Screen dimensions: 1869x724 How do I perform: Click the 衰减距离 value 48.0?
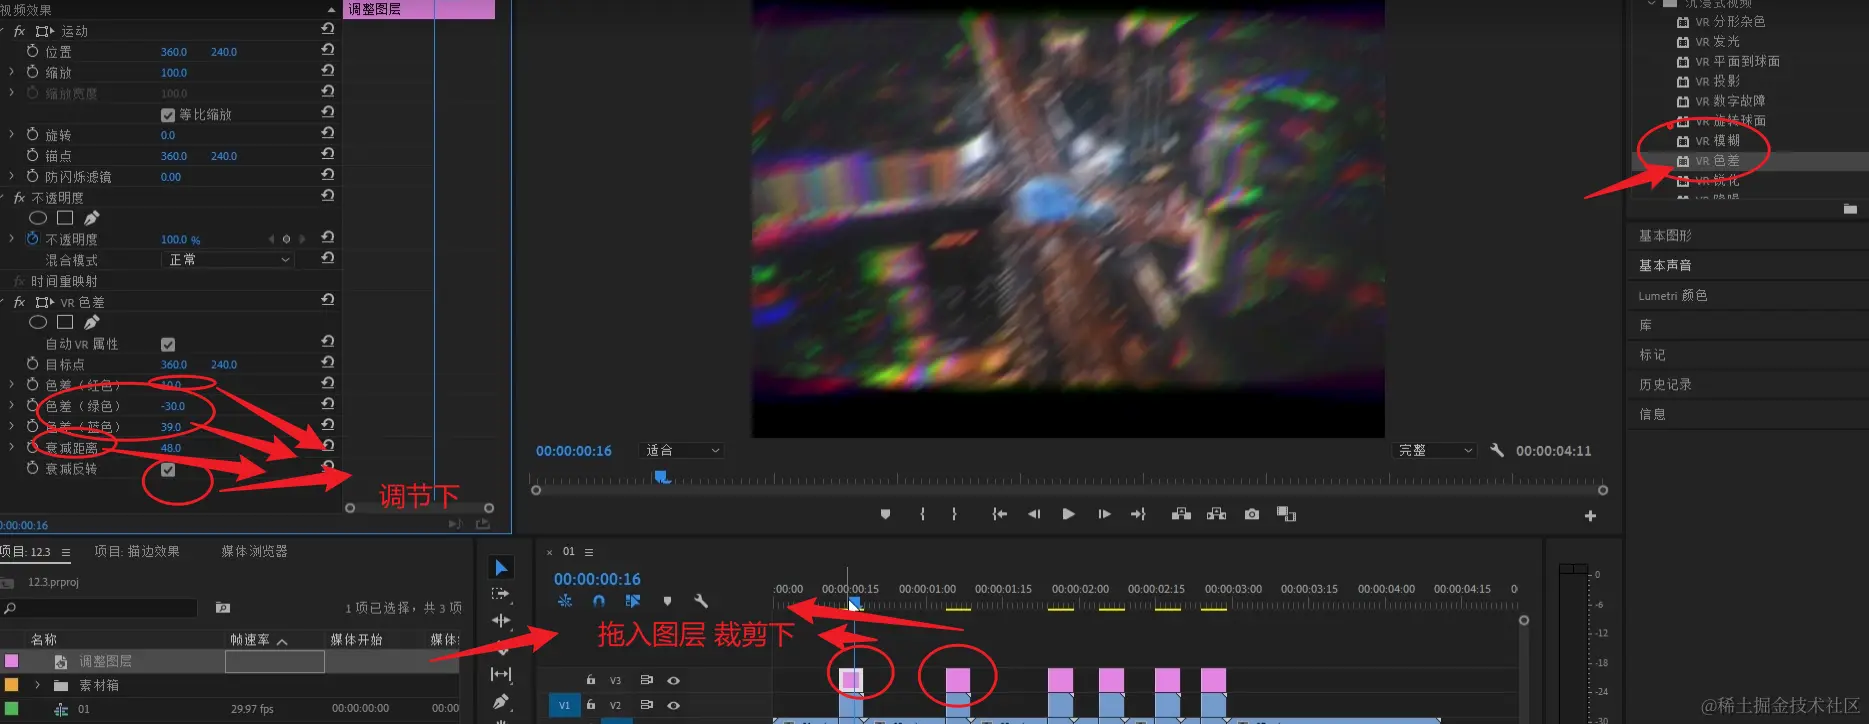(x=171, y=448)
